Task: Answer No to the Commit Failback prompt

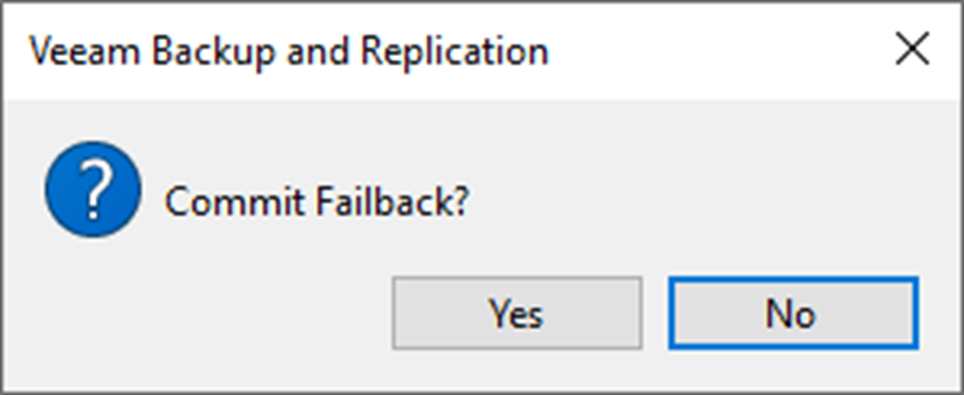Action: 793,313
